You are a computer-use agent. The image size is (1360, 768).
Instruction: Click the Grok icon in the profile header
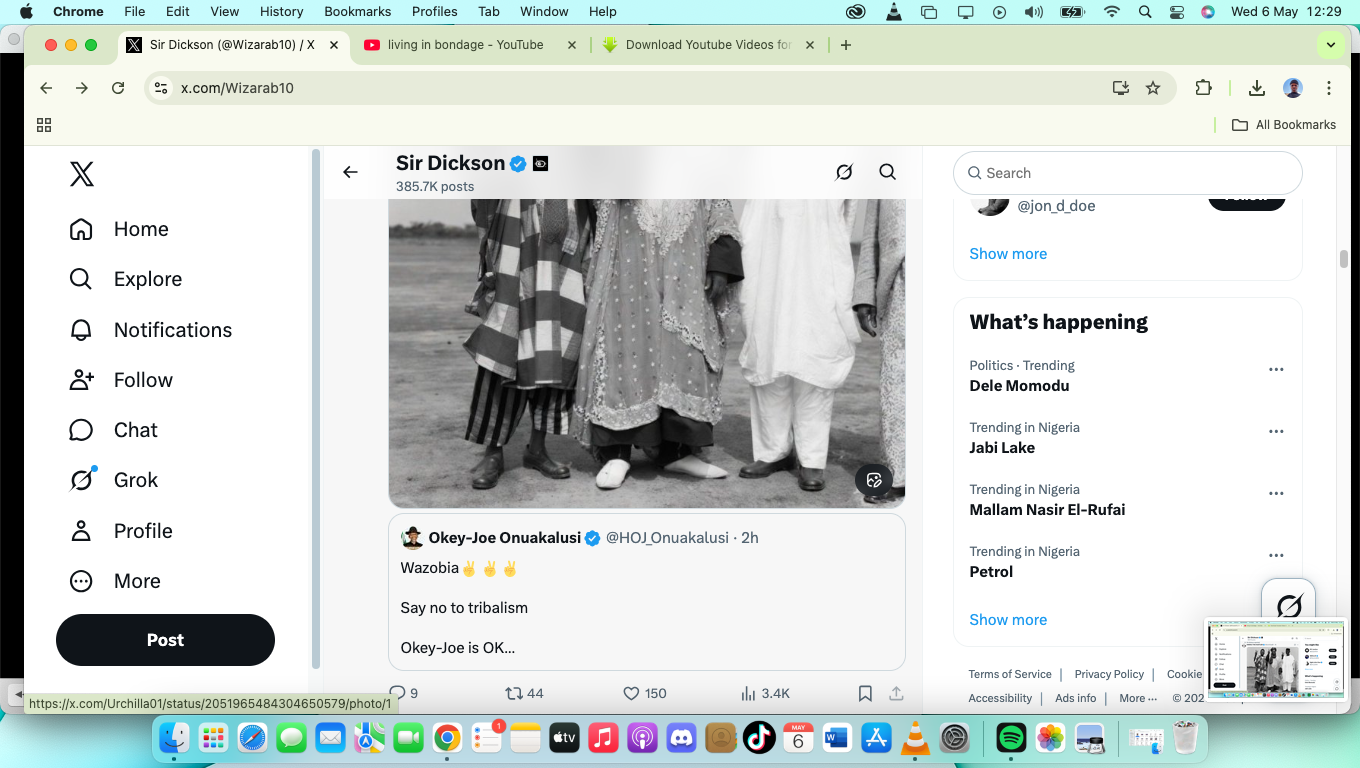pos(844,172)
